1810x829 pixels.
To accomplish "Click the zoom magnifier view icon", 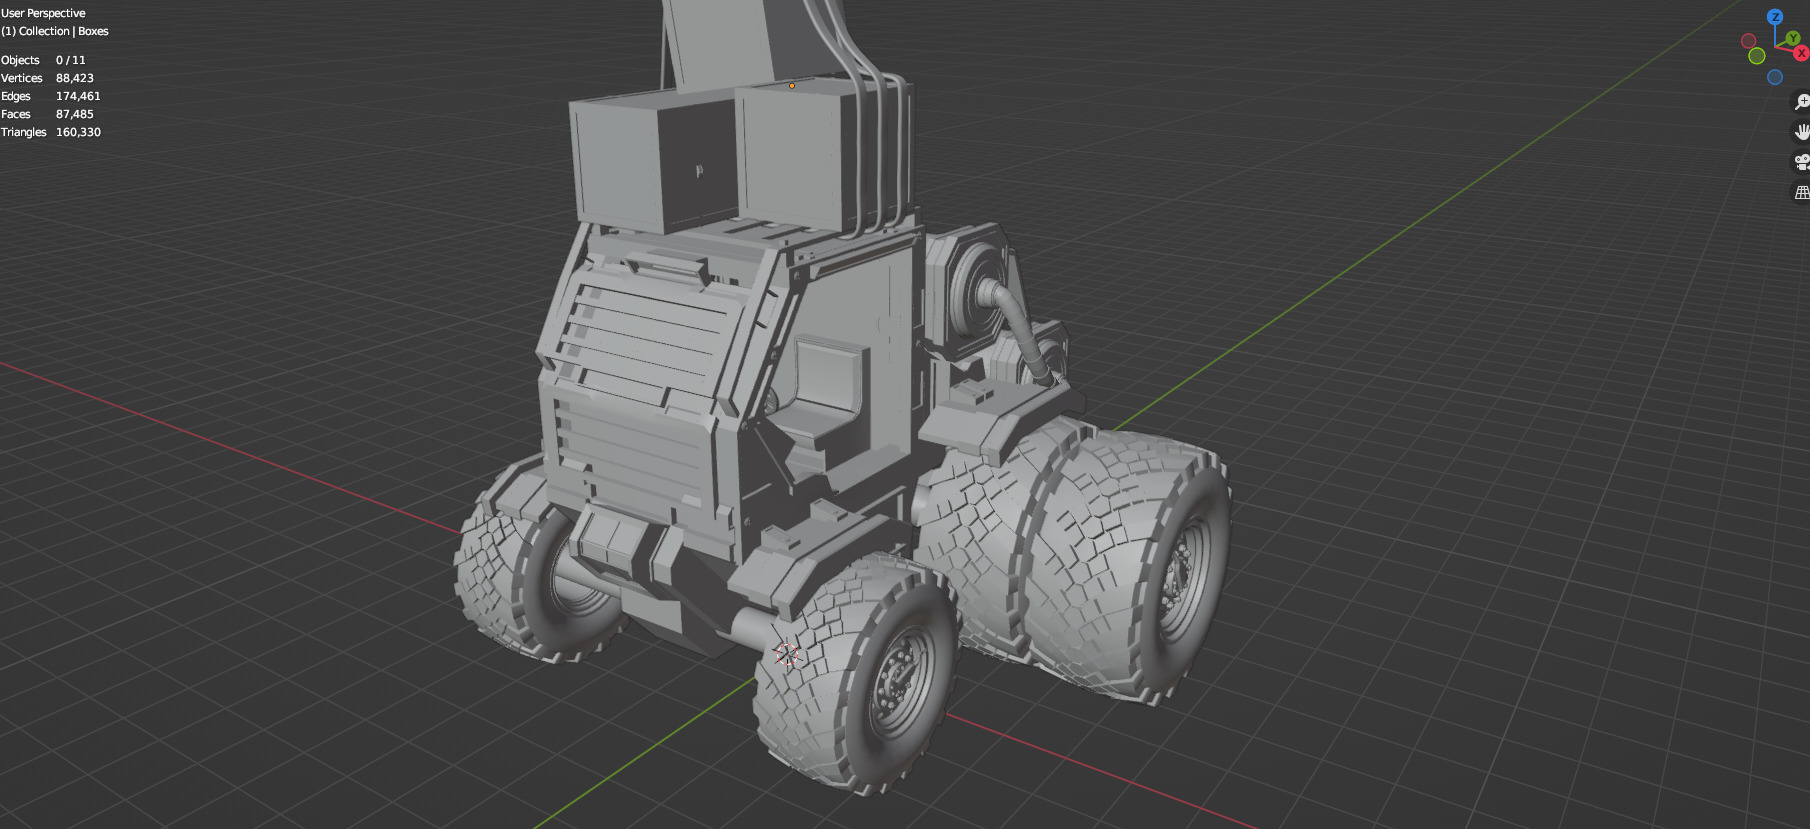I will coord(1801,102).
